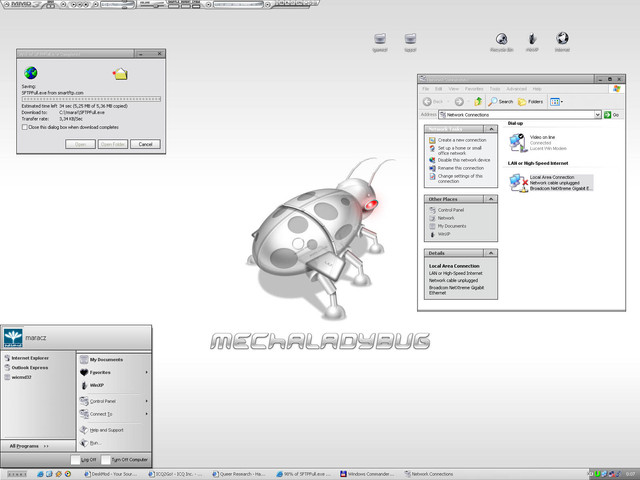Screen dimensions: 640x480
Task: Cancel the SFTPFull.exe download
Action: coord(145,144)
